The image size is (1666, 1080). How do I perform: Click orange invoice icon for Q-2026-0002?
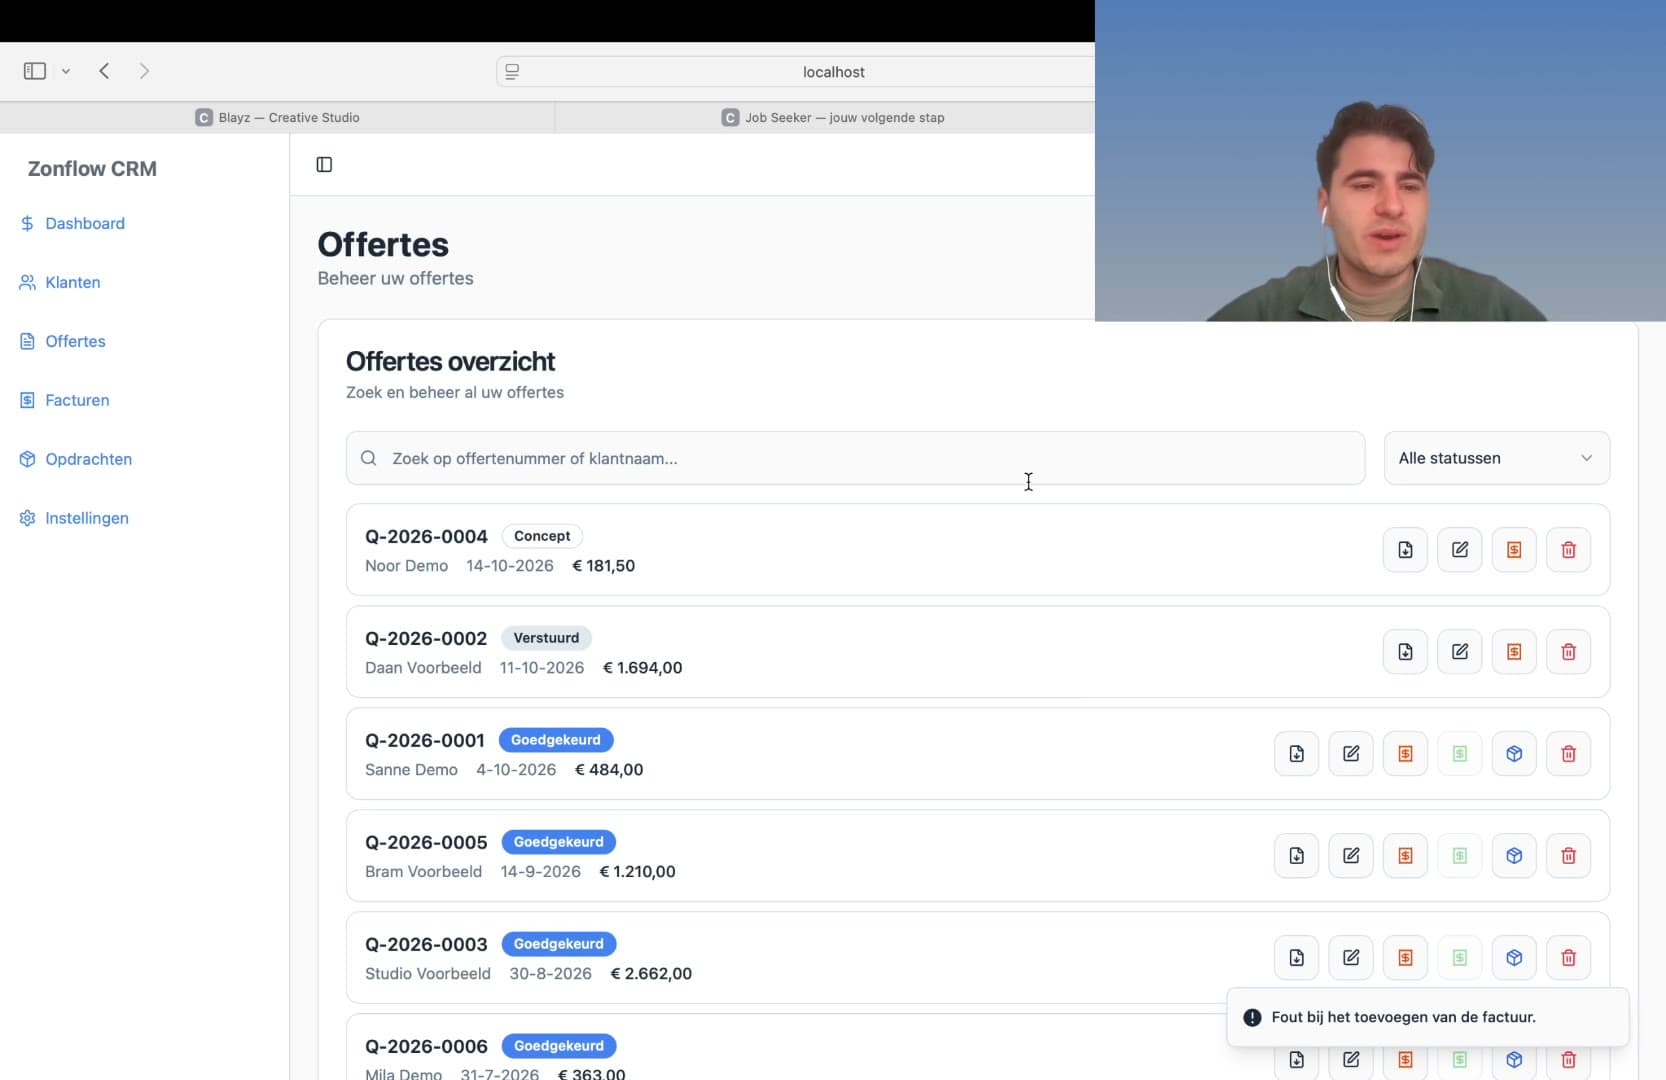(x=1514, y=652)
